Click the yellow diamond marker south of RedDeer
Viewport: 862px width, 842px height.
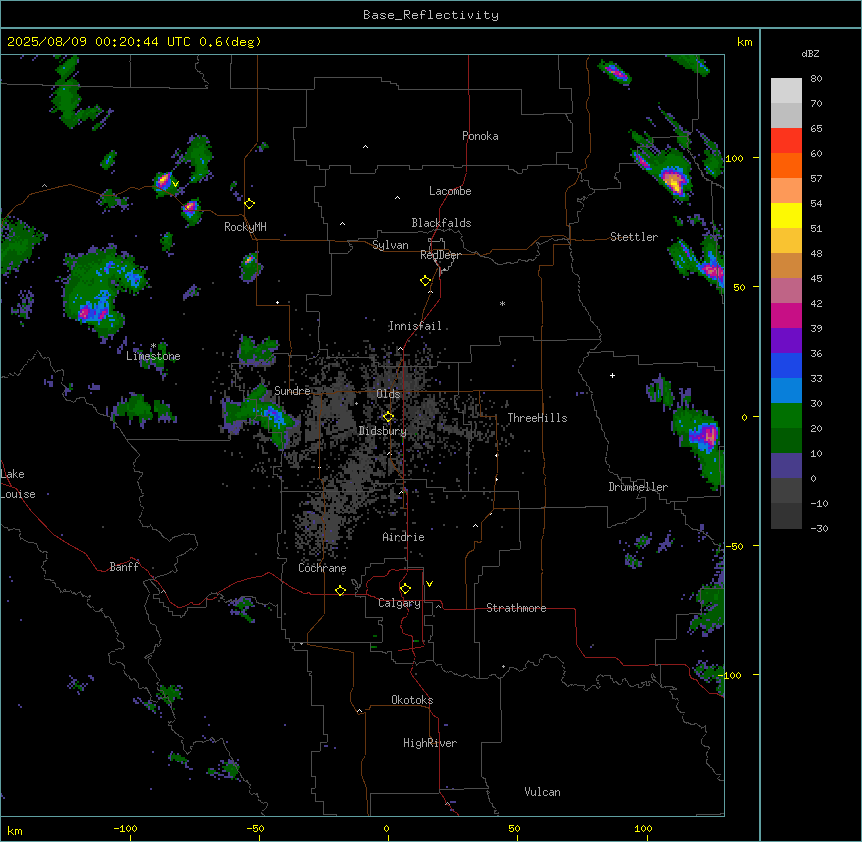coord(426,281)
